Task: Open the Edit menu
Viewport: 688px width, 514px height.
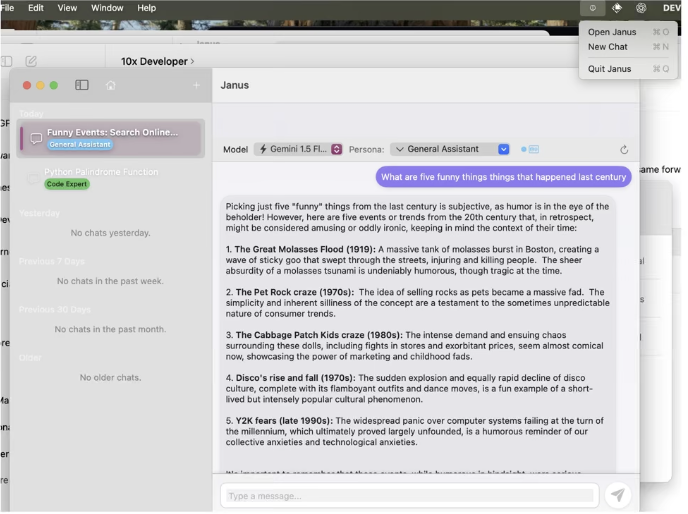Action: pyautogui.click(x=36, y=8)
